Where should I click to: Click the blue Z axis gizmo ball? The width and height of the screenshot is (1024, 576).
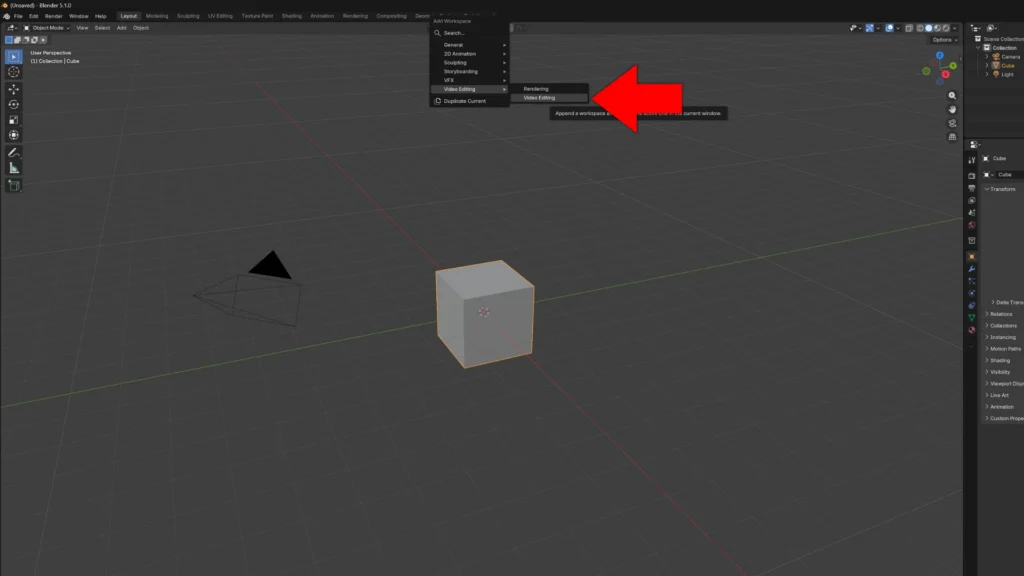940,56
